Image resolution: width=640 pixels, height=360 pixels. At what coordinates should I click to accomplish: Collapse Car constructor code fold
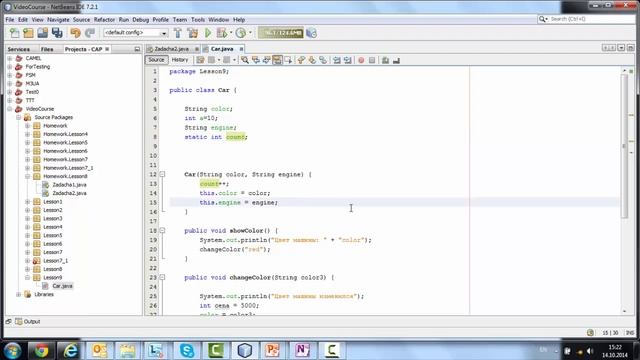point(162,174)
